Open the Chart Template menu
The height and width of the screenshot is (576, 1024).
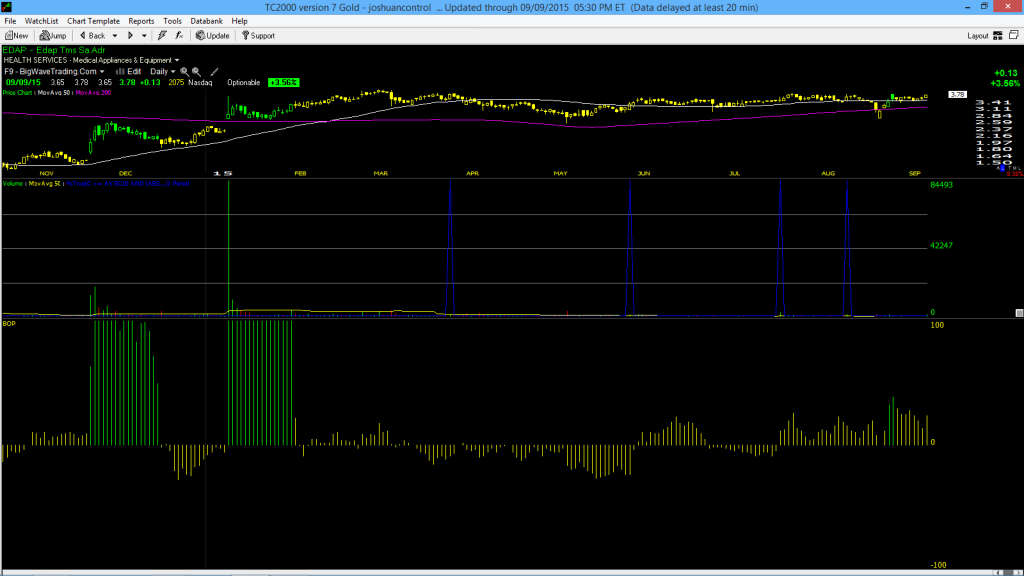93,21
